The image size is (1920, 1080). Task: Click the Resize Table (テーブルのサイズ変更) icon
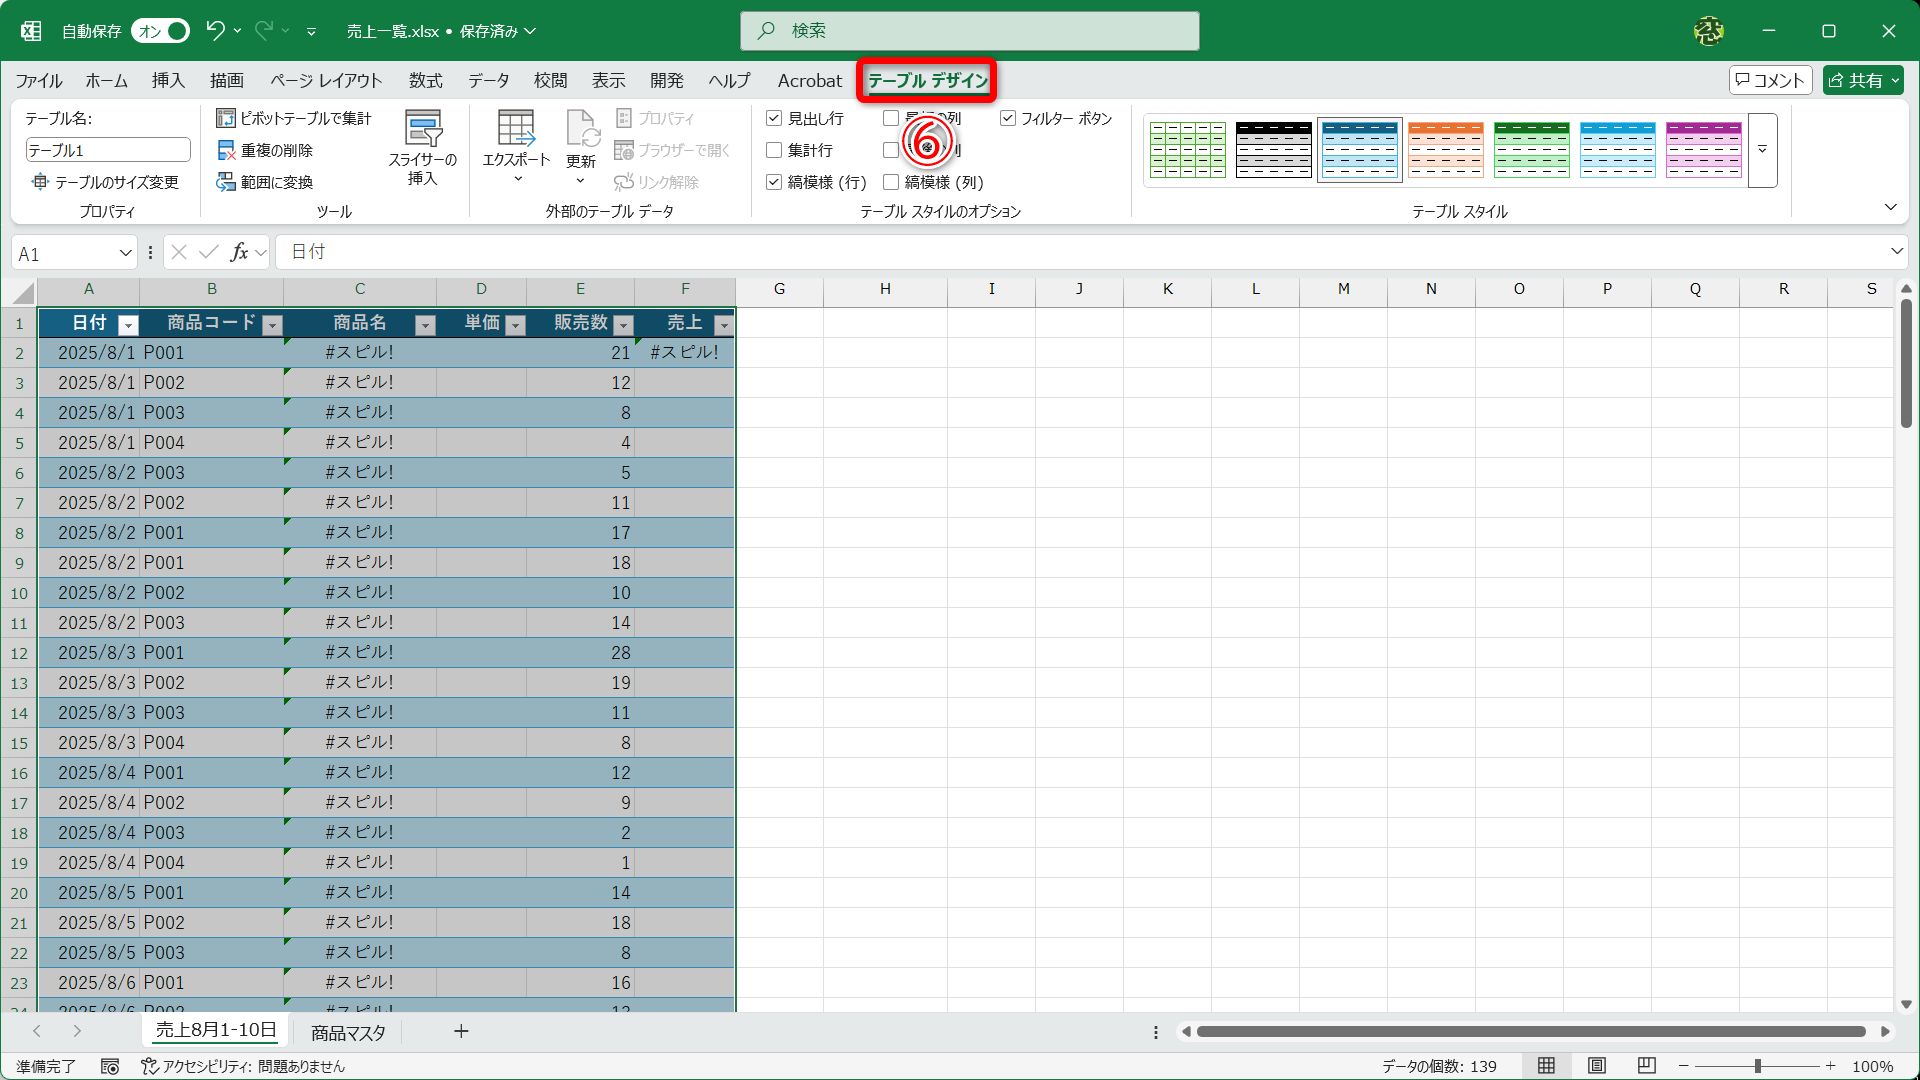point(40,182)
